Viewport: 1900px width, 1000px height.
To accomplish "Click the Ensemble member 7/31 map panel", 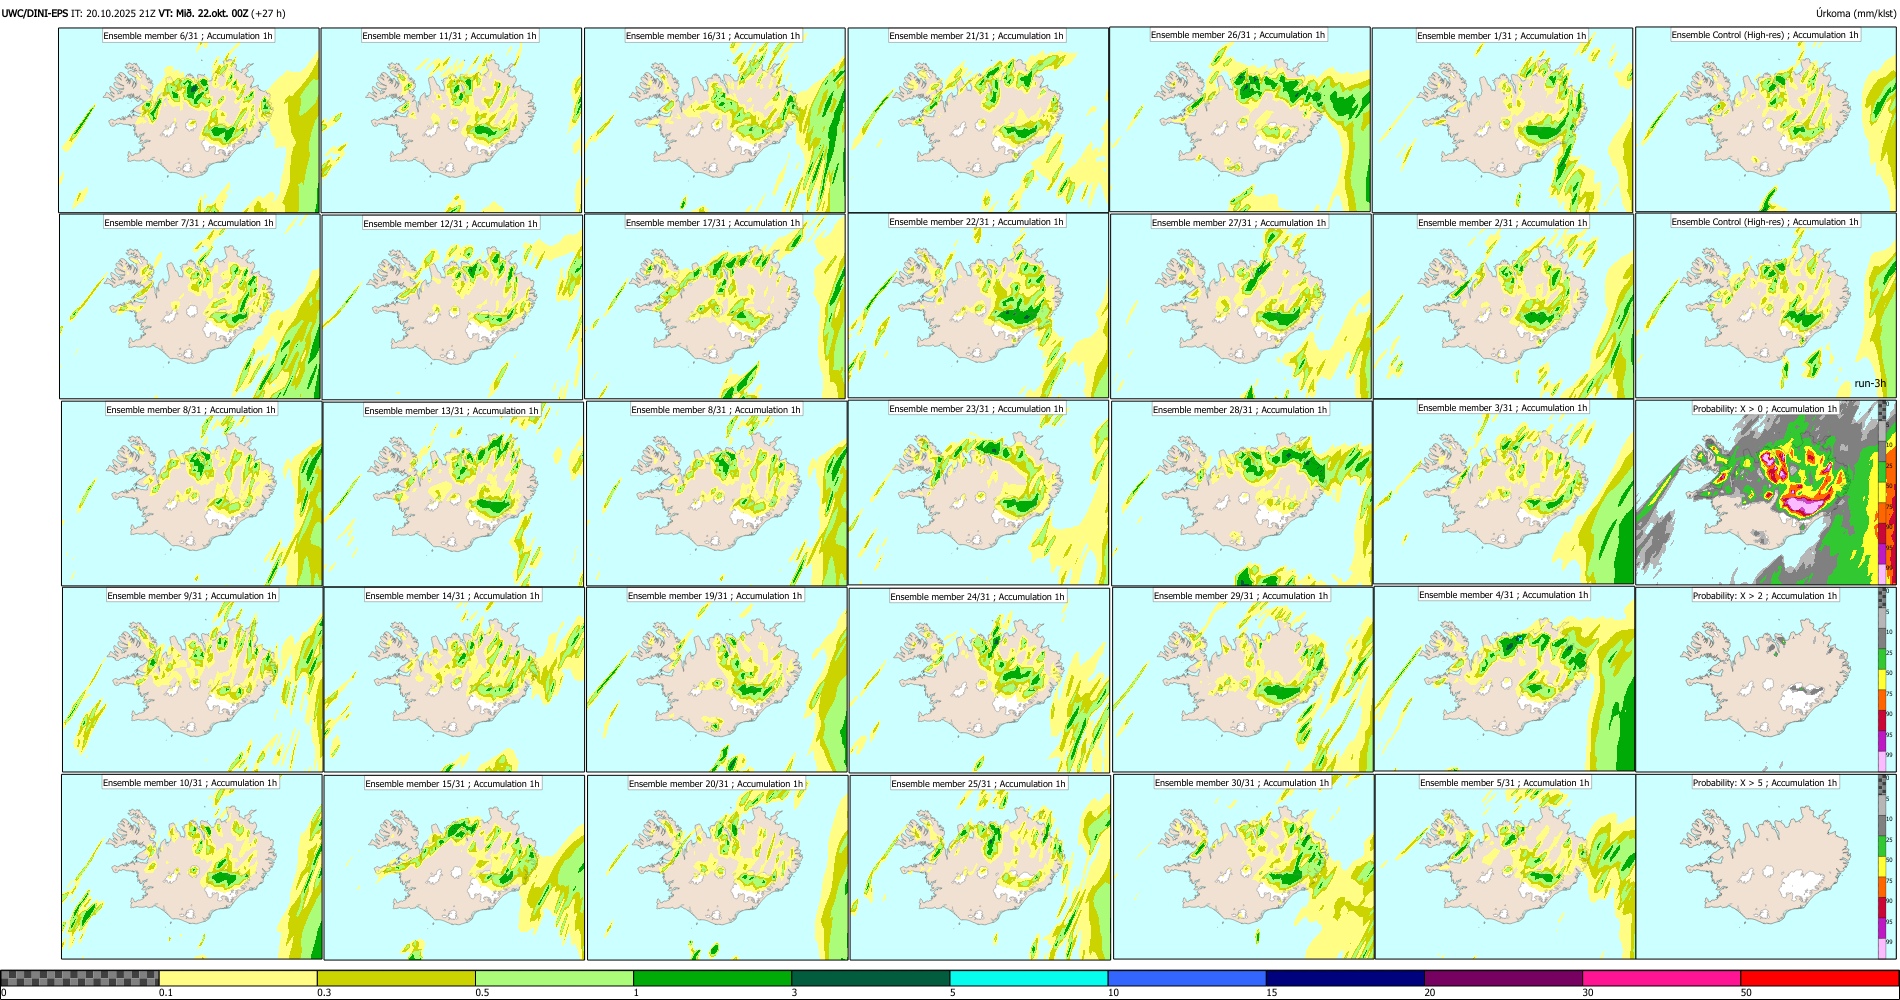I will pyautogui.click(x=190, y=307).
